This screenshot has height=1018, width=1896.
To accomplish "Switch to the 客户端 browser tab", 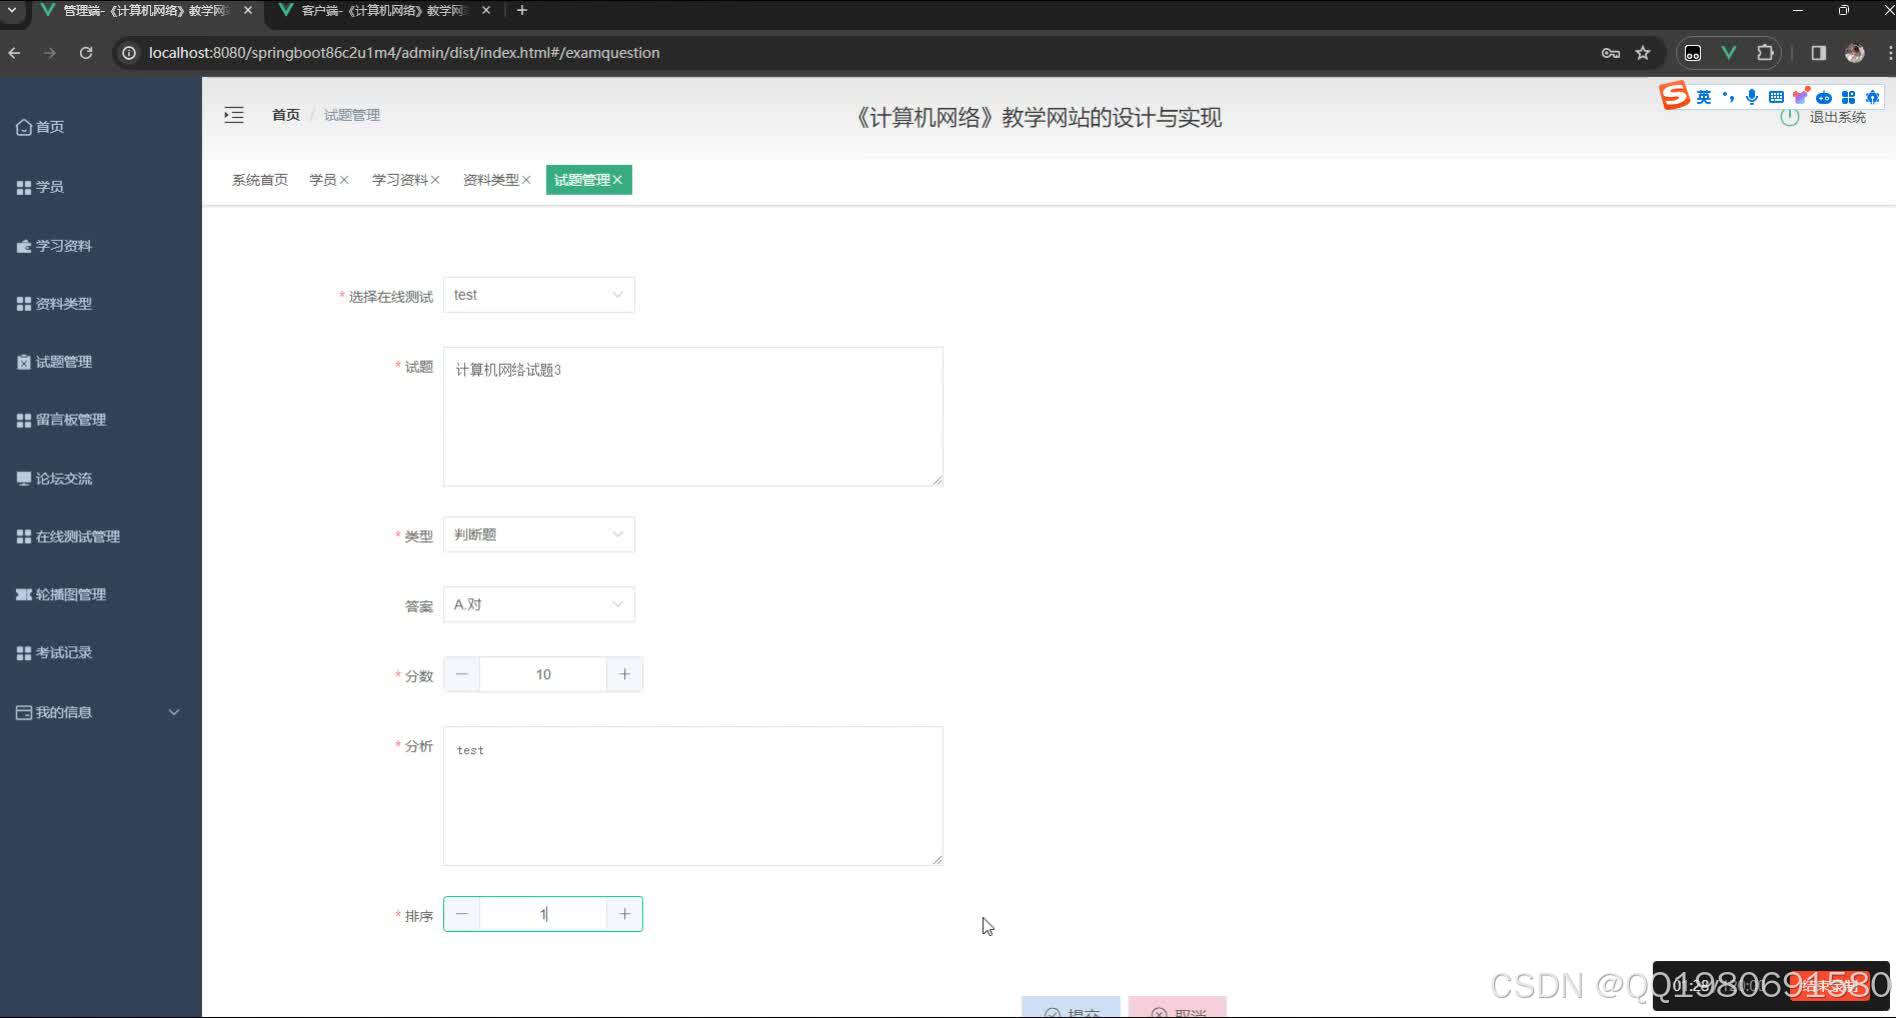I will [385, 11].
